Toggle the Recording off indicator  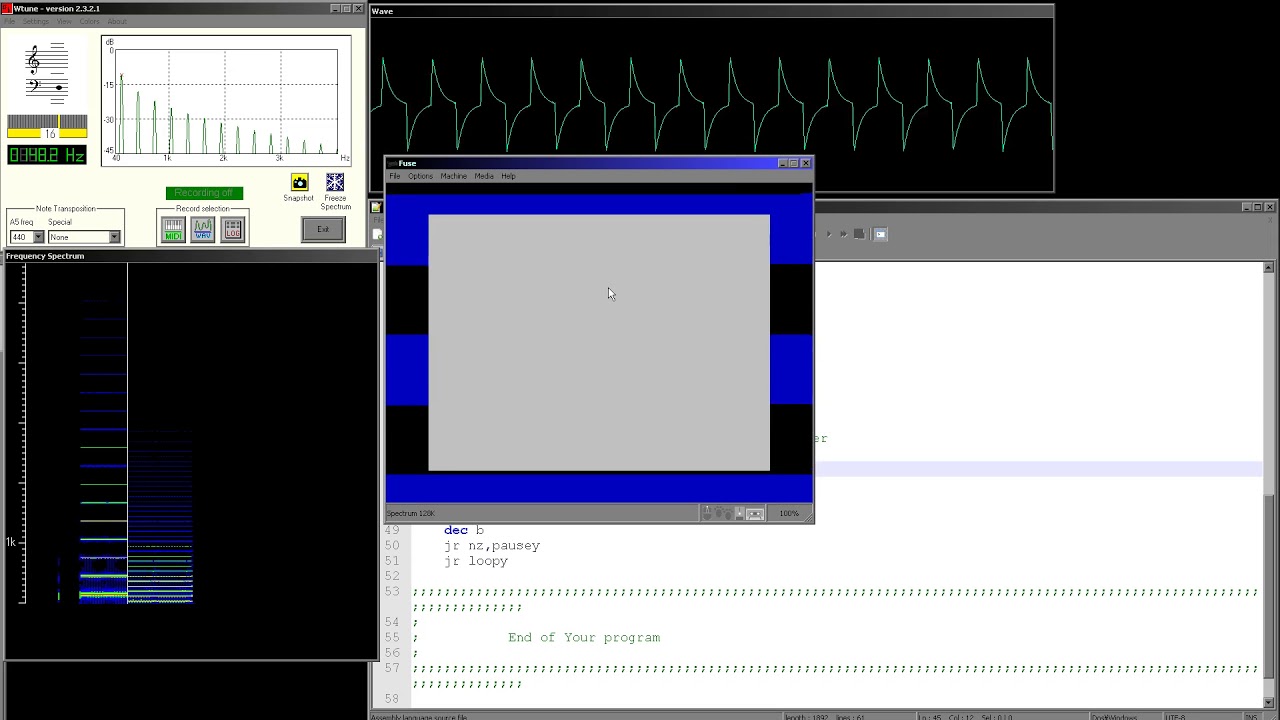[x=204, y=192]
